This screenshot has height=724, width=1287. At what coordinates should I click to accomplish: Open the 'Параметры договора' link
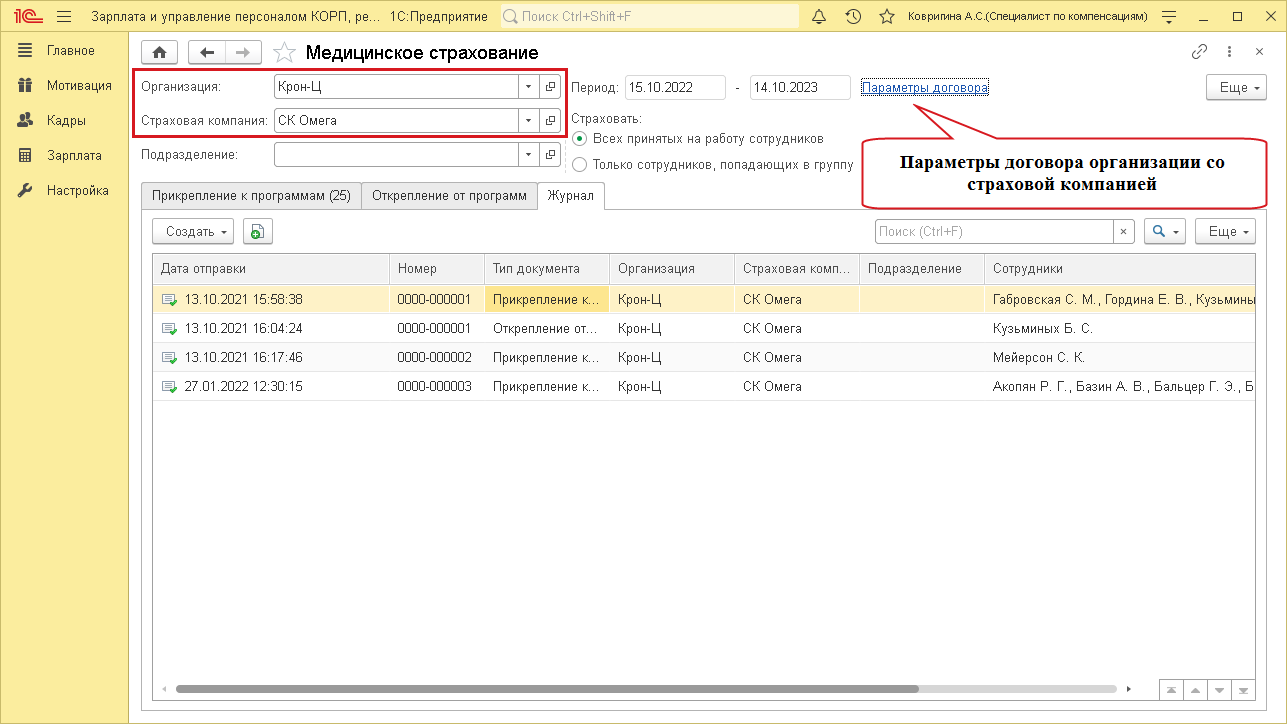tap(924, 88)
